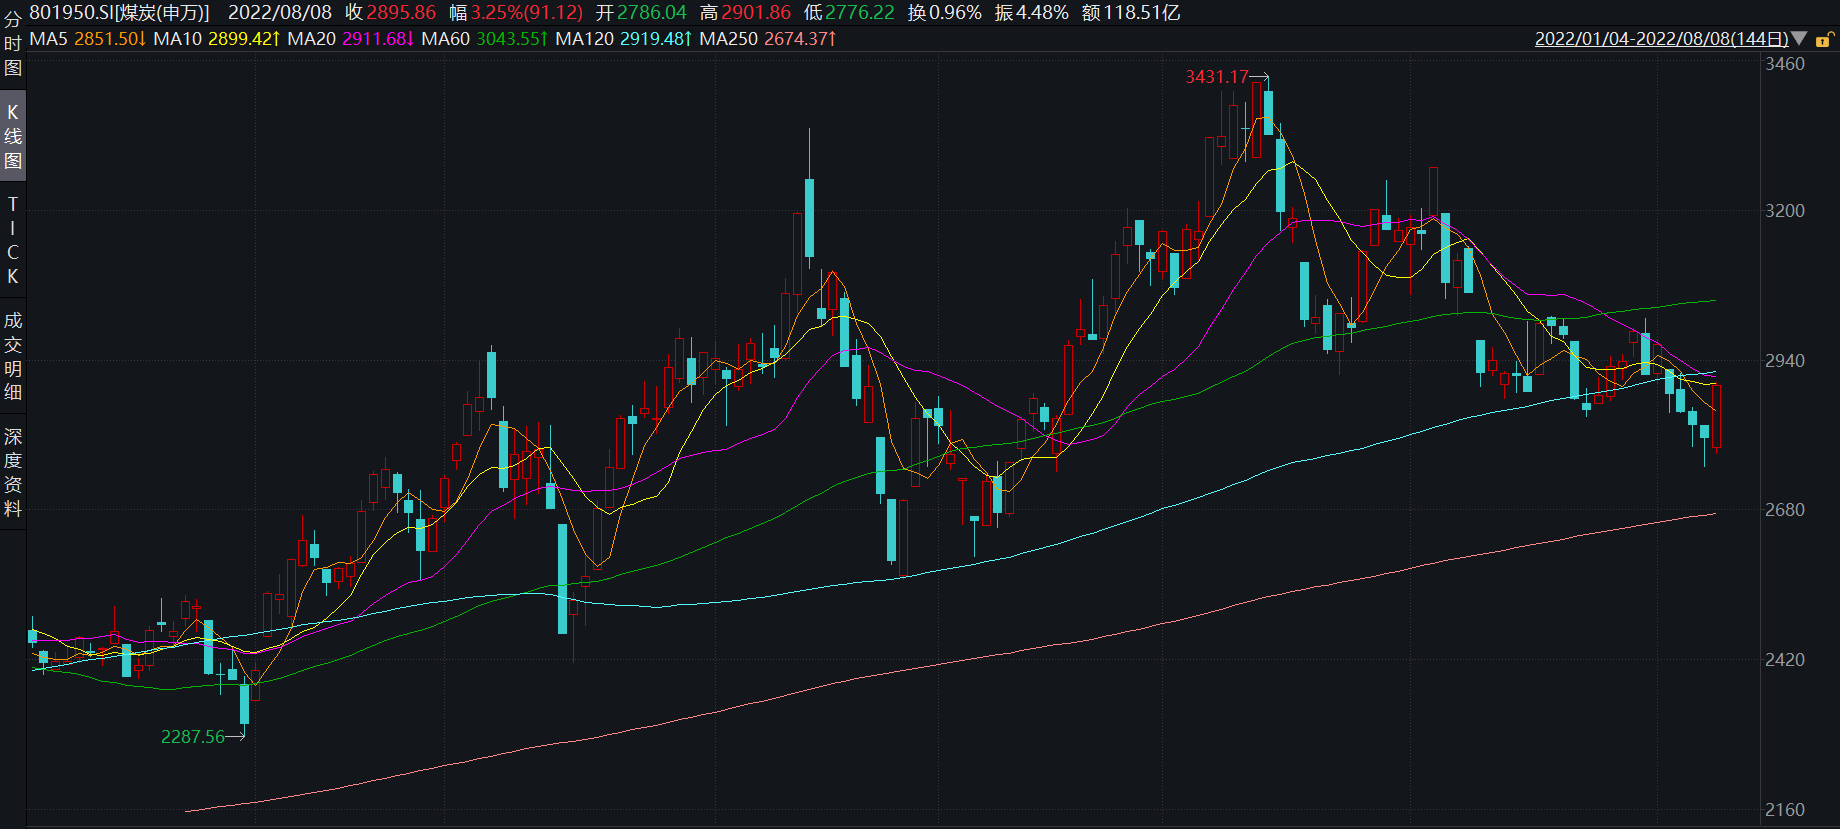The width and height of the screenshot is (1840, 829).
Task: Click the 801950.SI[煤炭(申万)] index title
Action: [120, 13]
